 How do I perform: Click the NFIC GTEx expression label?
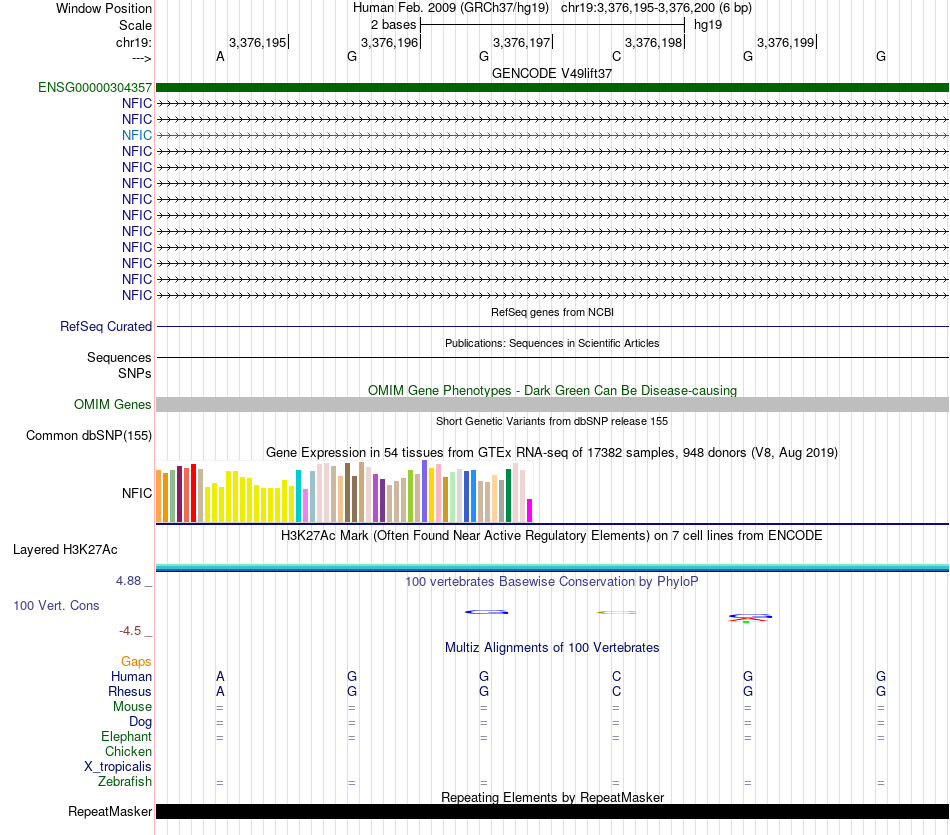tap(136, 493)
